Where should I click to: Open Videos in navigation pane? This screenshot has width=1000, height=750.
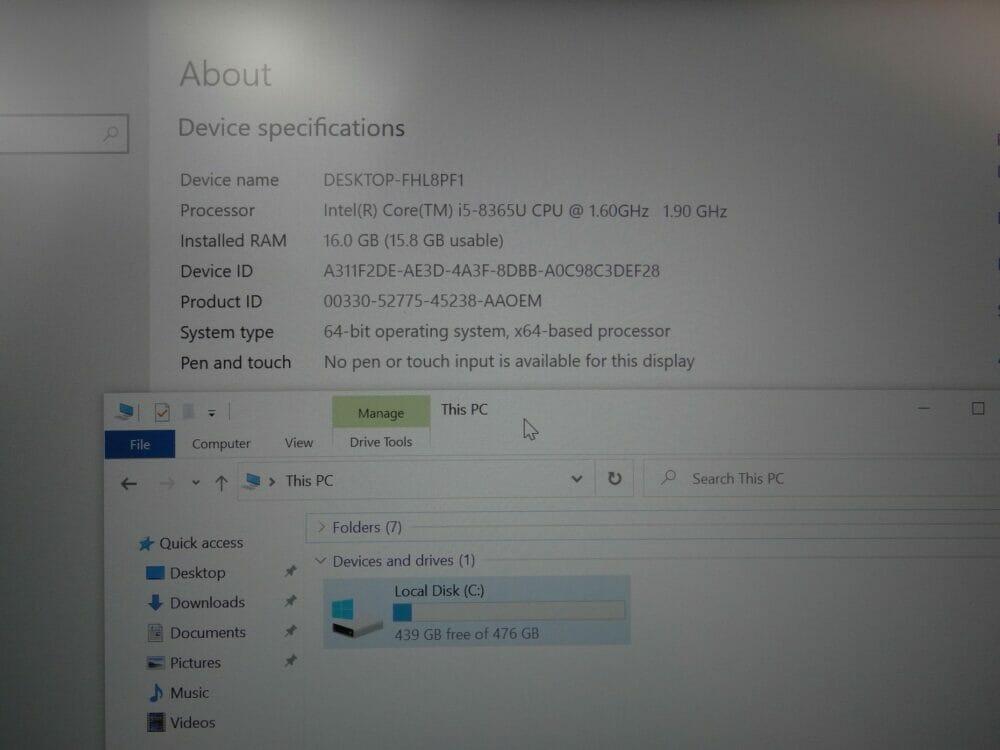193,723
